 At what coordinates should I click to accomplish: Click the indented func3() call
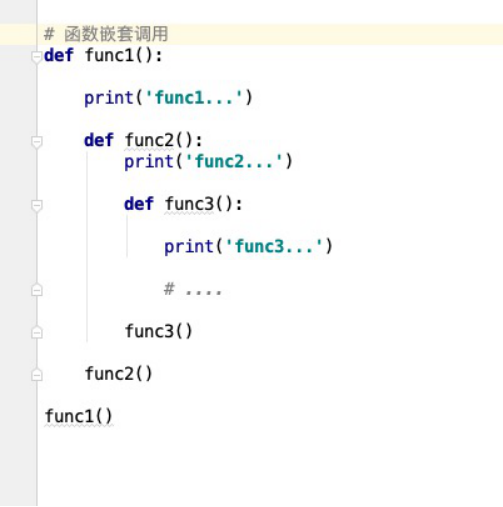(159, 331)
